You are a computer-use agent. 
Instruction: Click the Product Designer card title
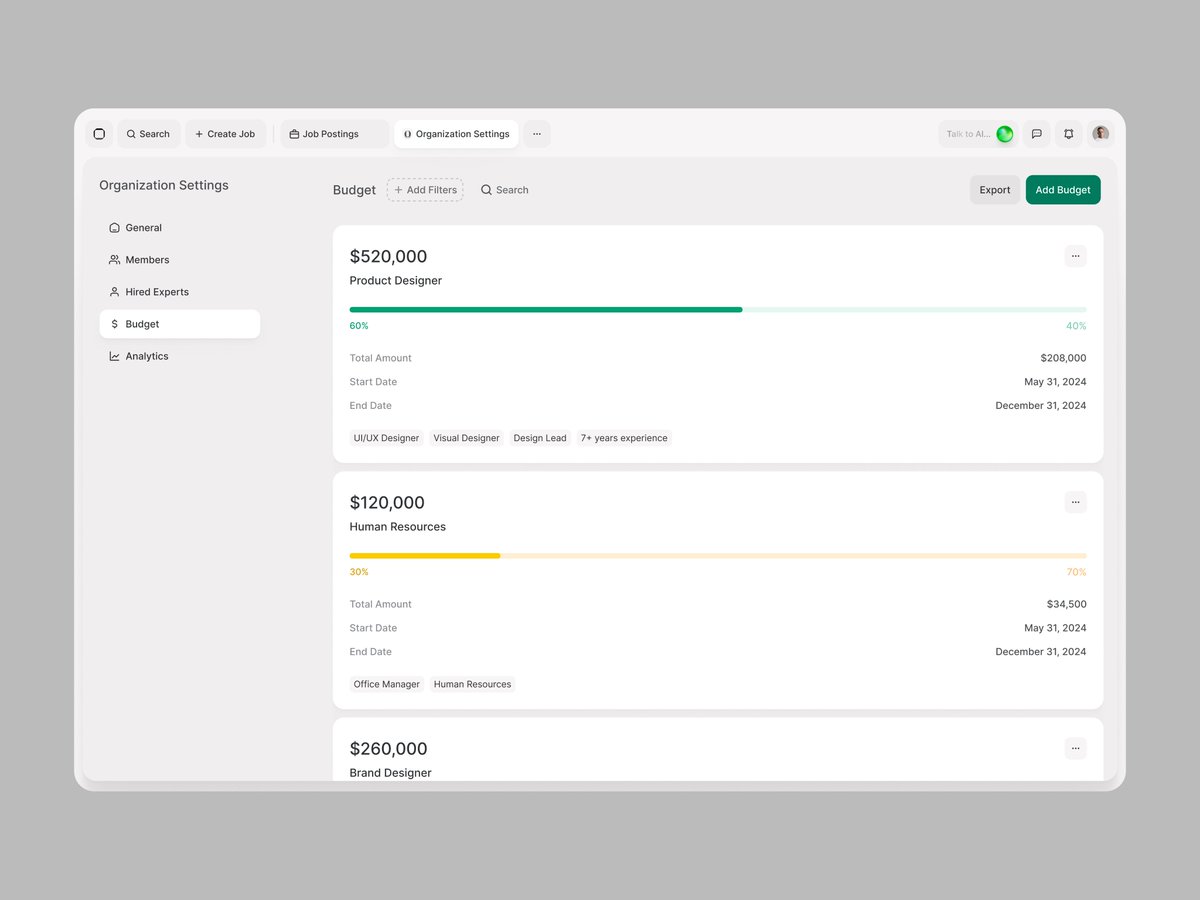tap(396, 281)
